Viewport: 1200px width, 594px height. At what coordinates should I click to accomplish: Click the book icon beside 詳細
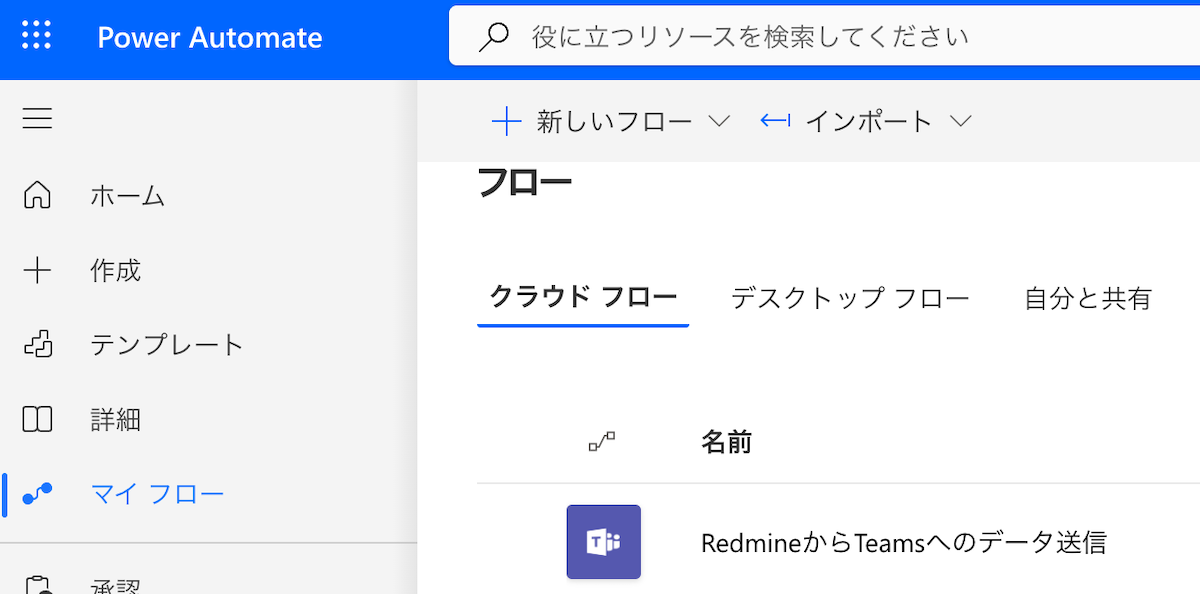tap(37, 419)
